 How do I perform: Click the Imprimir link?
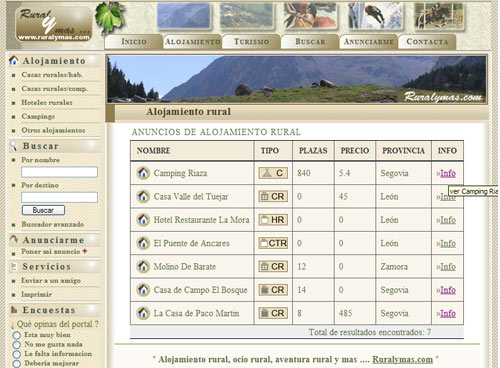[x=37, y=295]
